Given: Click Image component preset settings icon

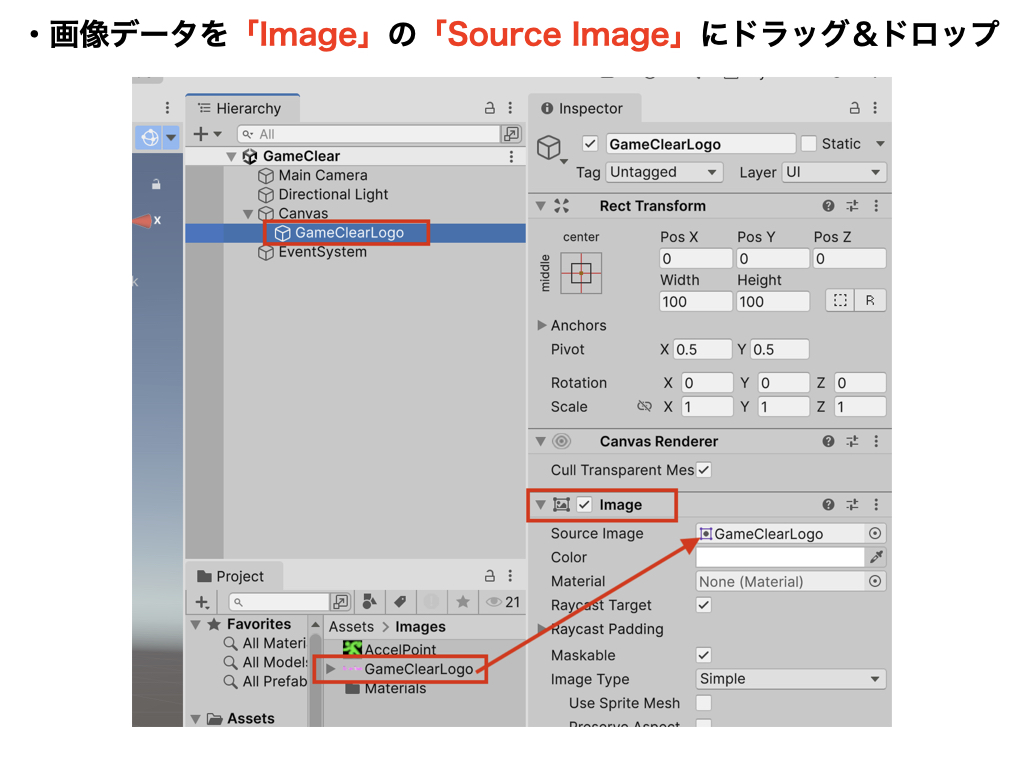Looking at the screenshot, I should [x=852, y=505].
